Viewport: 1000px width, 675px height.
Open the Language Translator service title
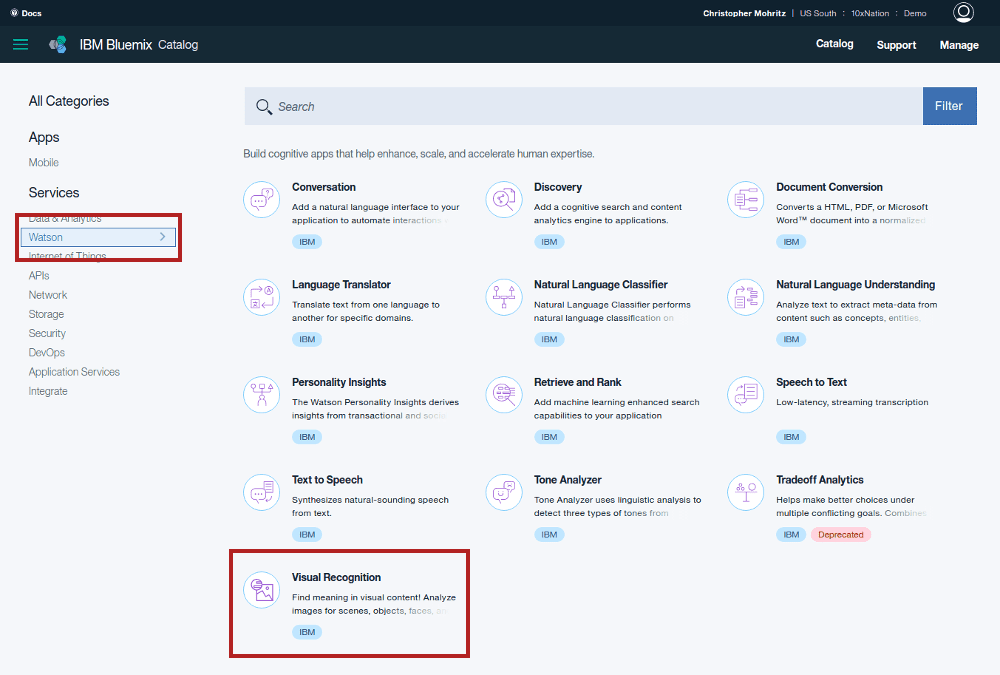[x=341, y=285]
